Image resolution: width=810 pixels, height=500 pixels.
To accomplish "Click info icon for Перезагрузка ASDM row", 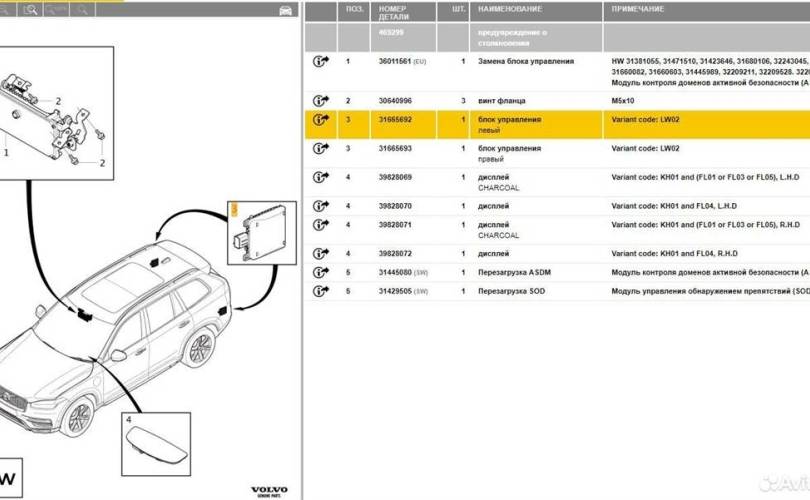I will tap(321, 272).
